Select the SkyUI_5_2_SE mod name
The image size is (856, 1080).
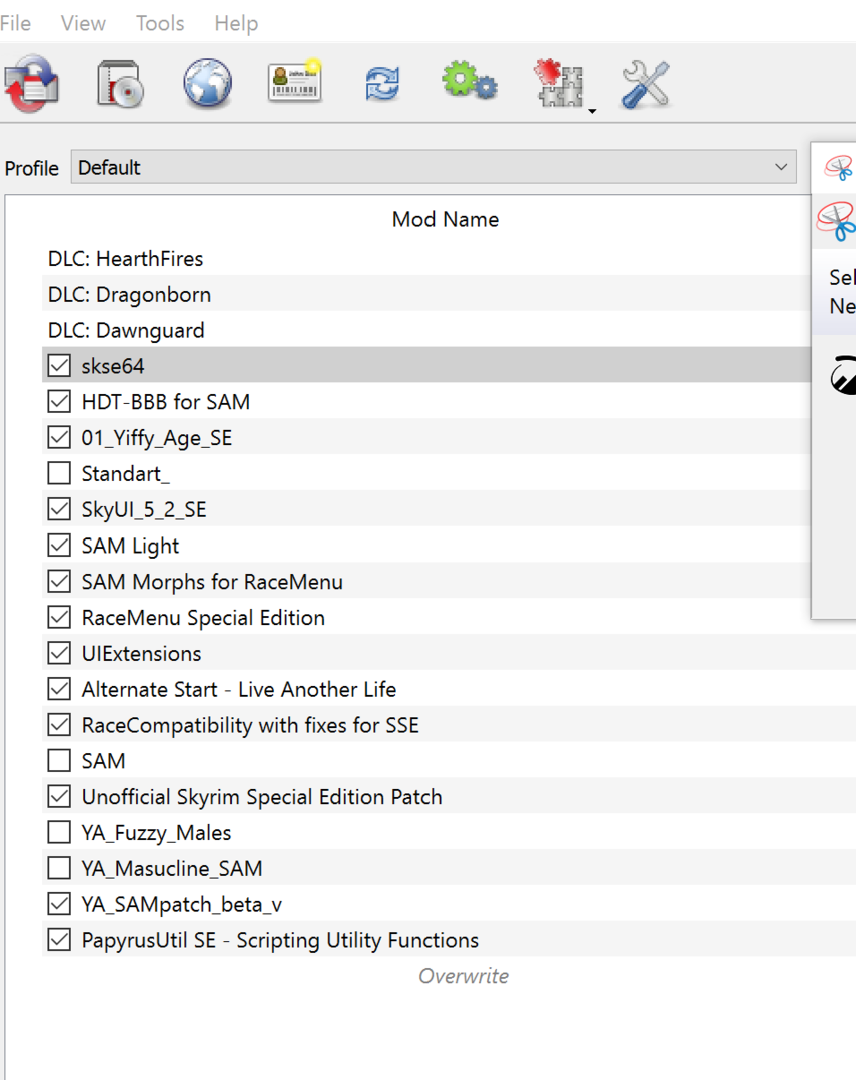(144, 510)
